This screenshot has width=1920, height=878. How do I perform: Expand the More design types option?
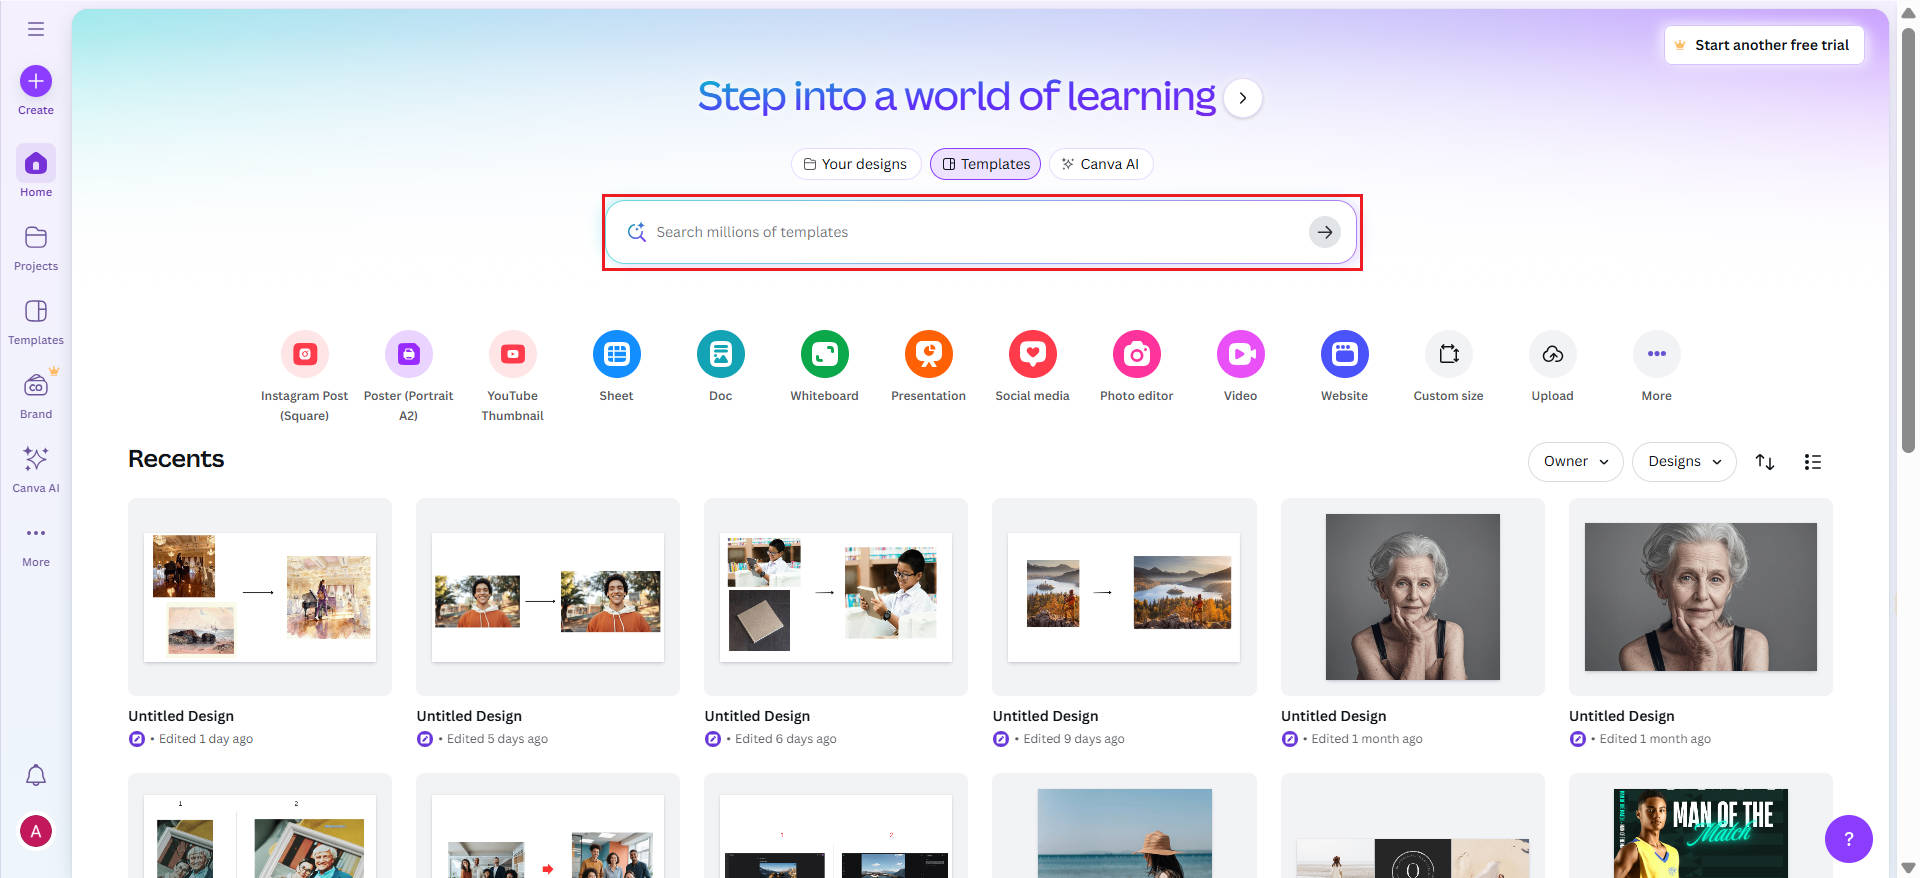tap(1656, 354)
